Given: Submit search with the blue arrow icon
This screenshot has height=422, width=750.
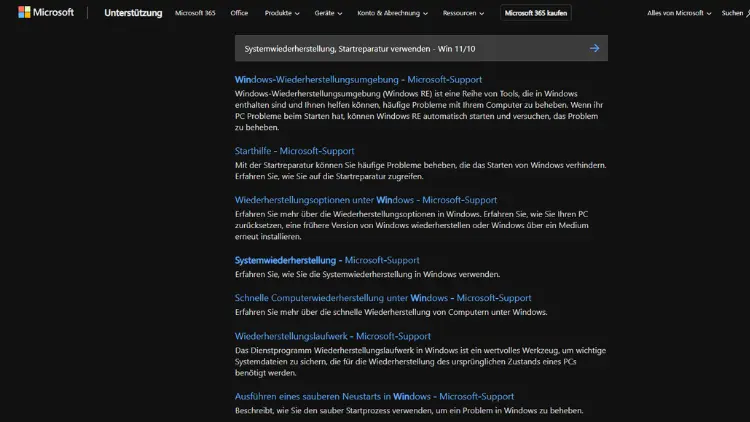Looking at the screenshot, I should (594, 48).
